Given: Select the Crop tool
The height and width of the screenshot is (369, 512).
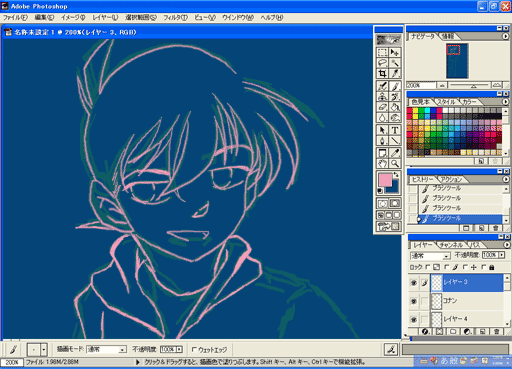Looking at the screenshot, I should (x=382, y=73).
